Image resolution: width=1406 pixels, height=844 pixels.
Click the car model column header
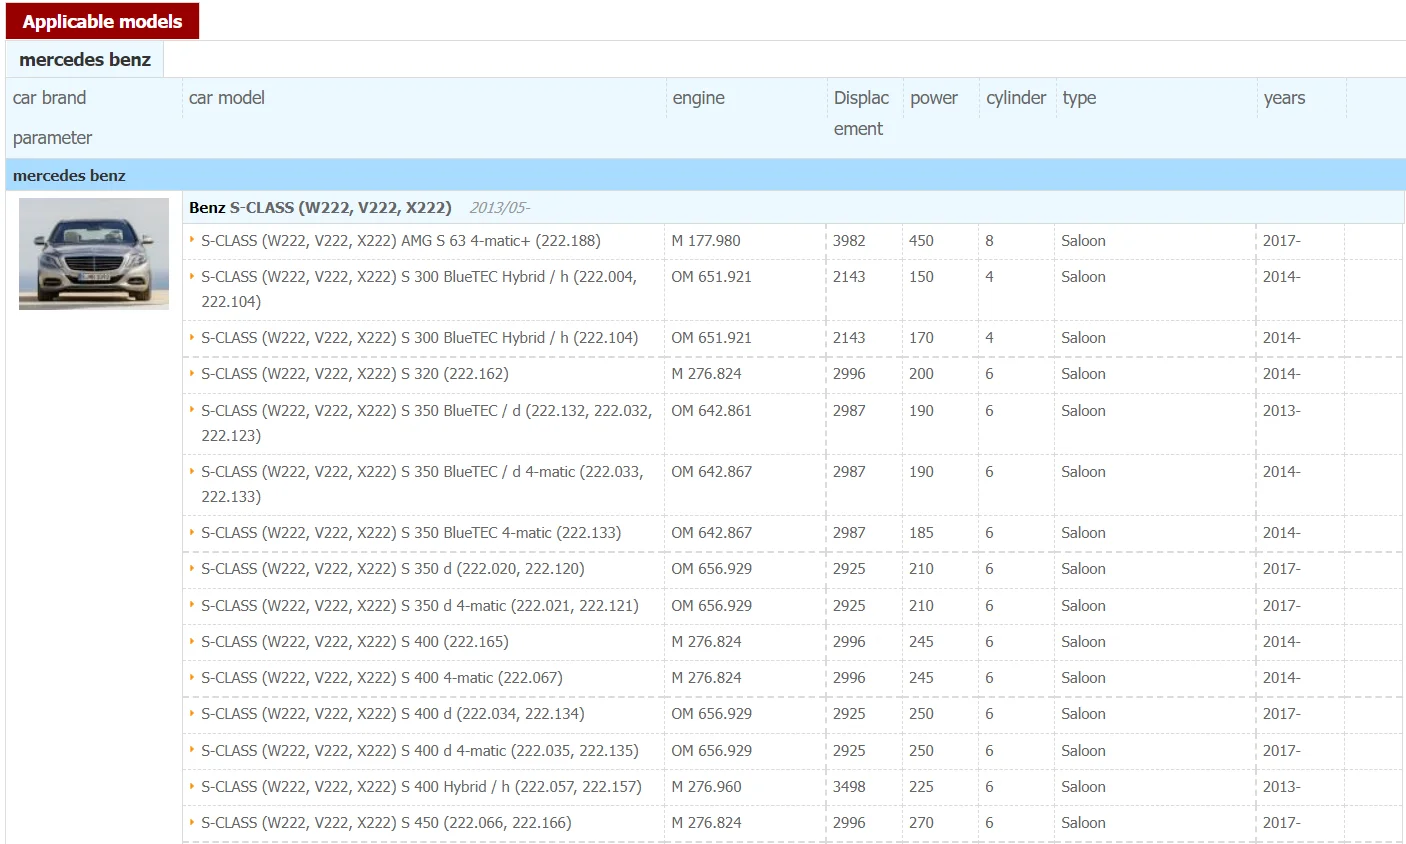pyautogui.click(x=227, y=98)
